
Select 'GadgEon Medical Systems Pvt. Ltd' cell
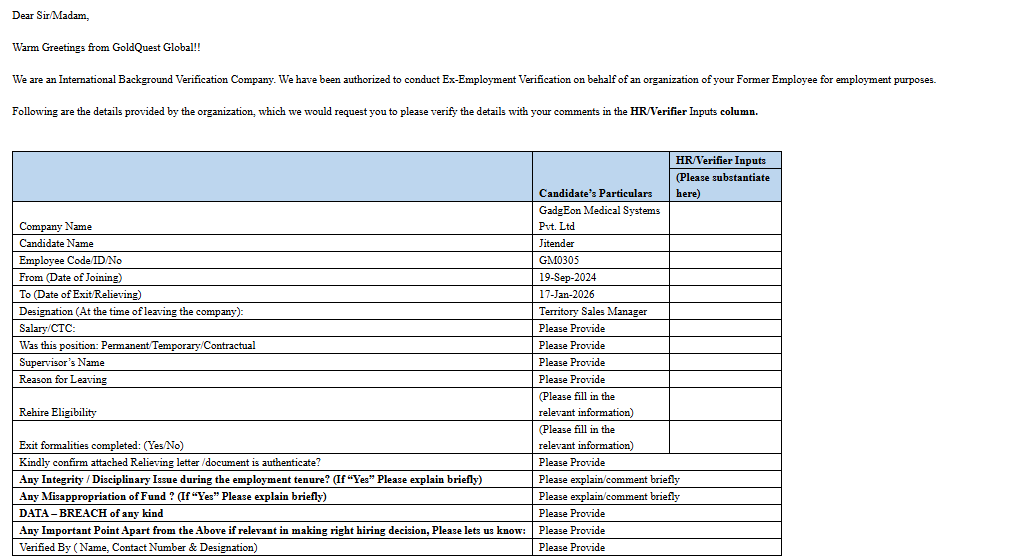tap(600, 218)
